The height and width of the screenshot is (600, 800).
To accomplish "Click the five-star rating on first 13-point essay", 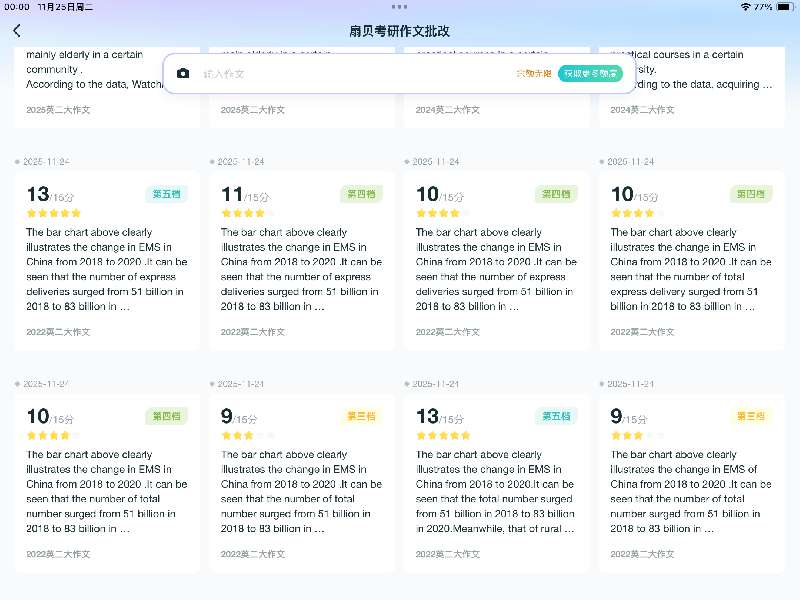I will [54, 213].
